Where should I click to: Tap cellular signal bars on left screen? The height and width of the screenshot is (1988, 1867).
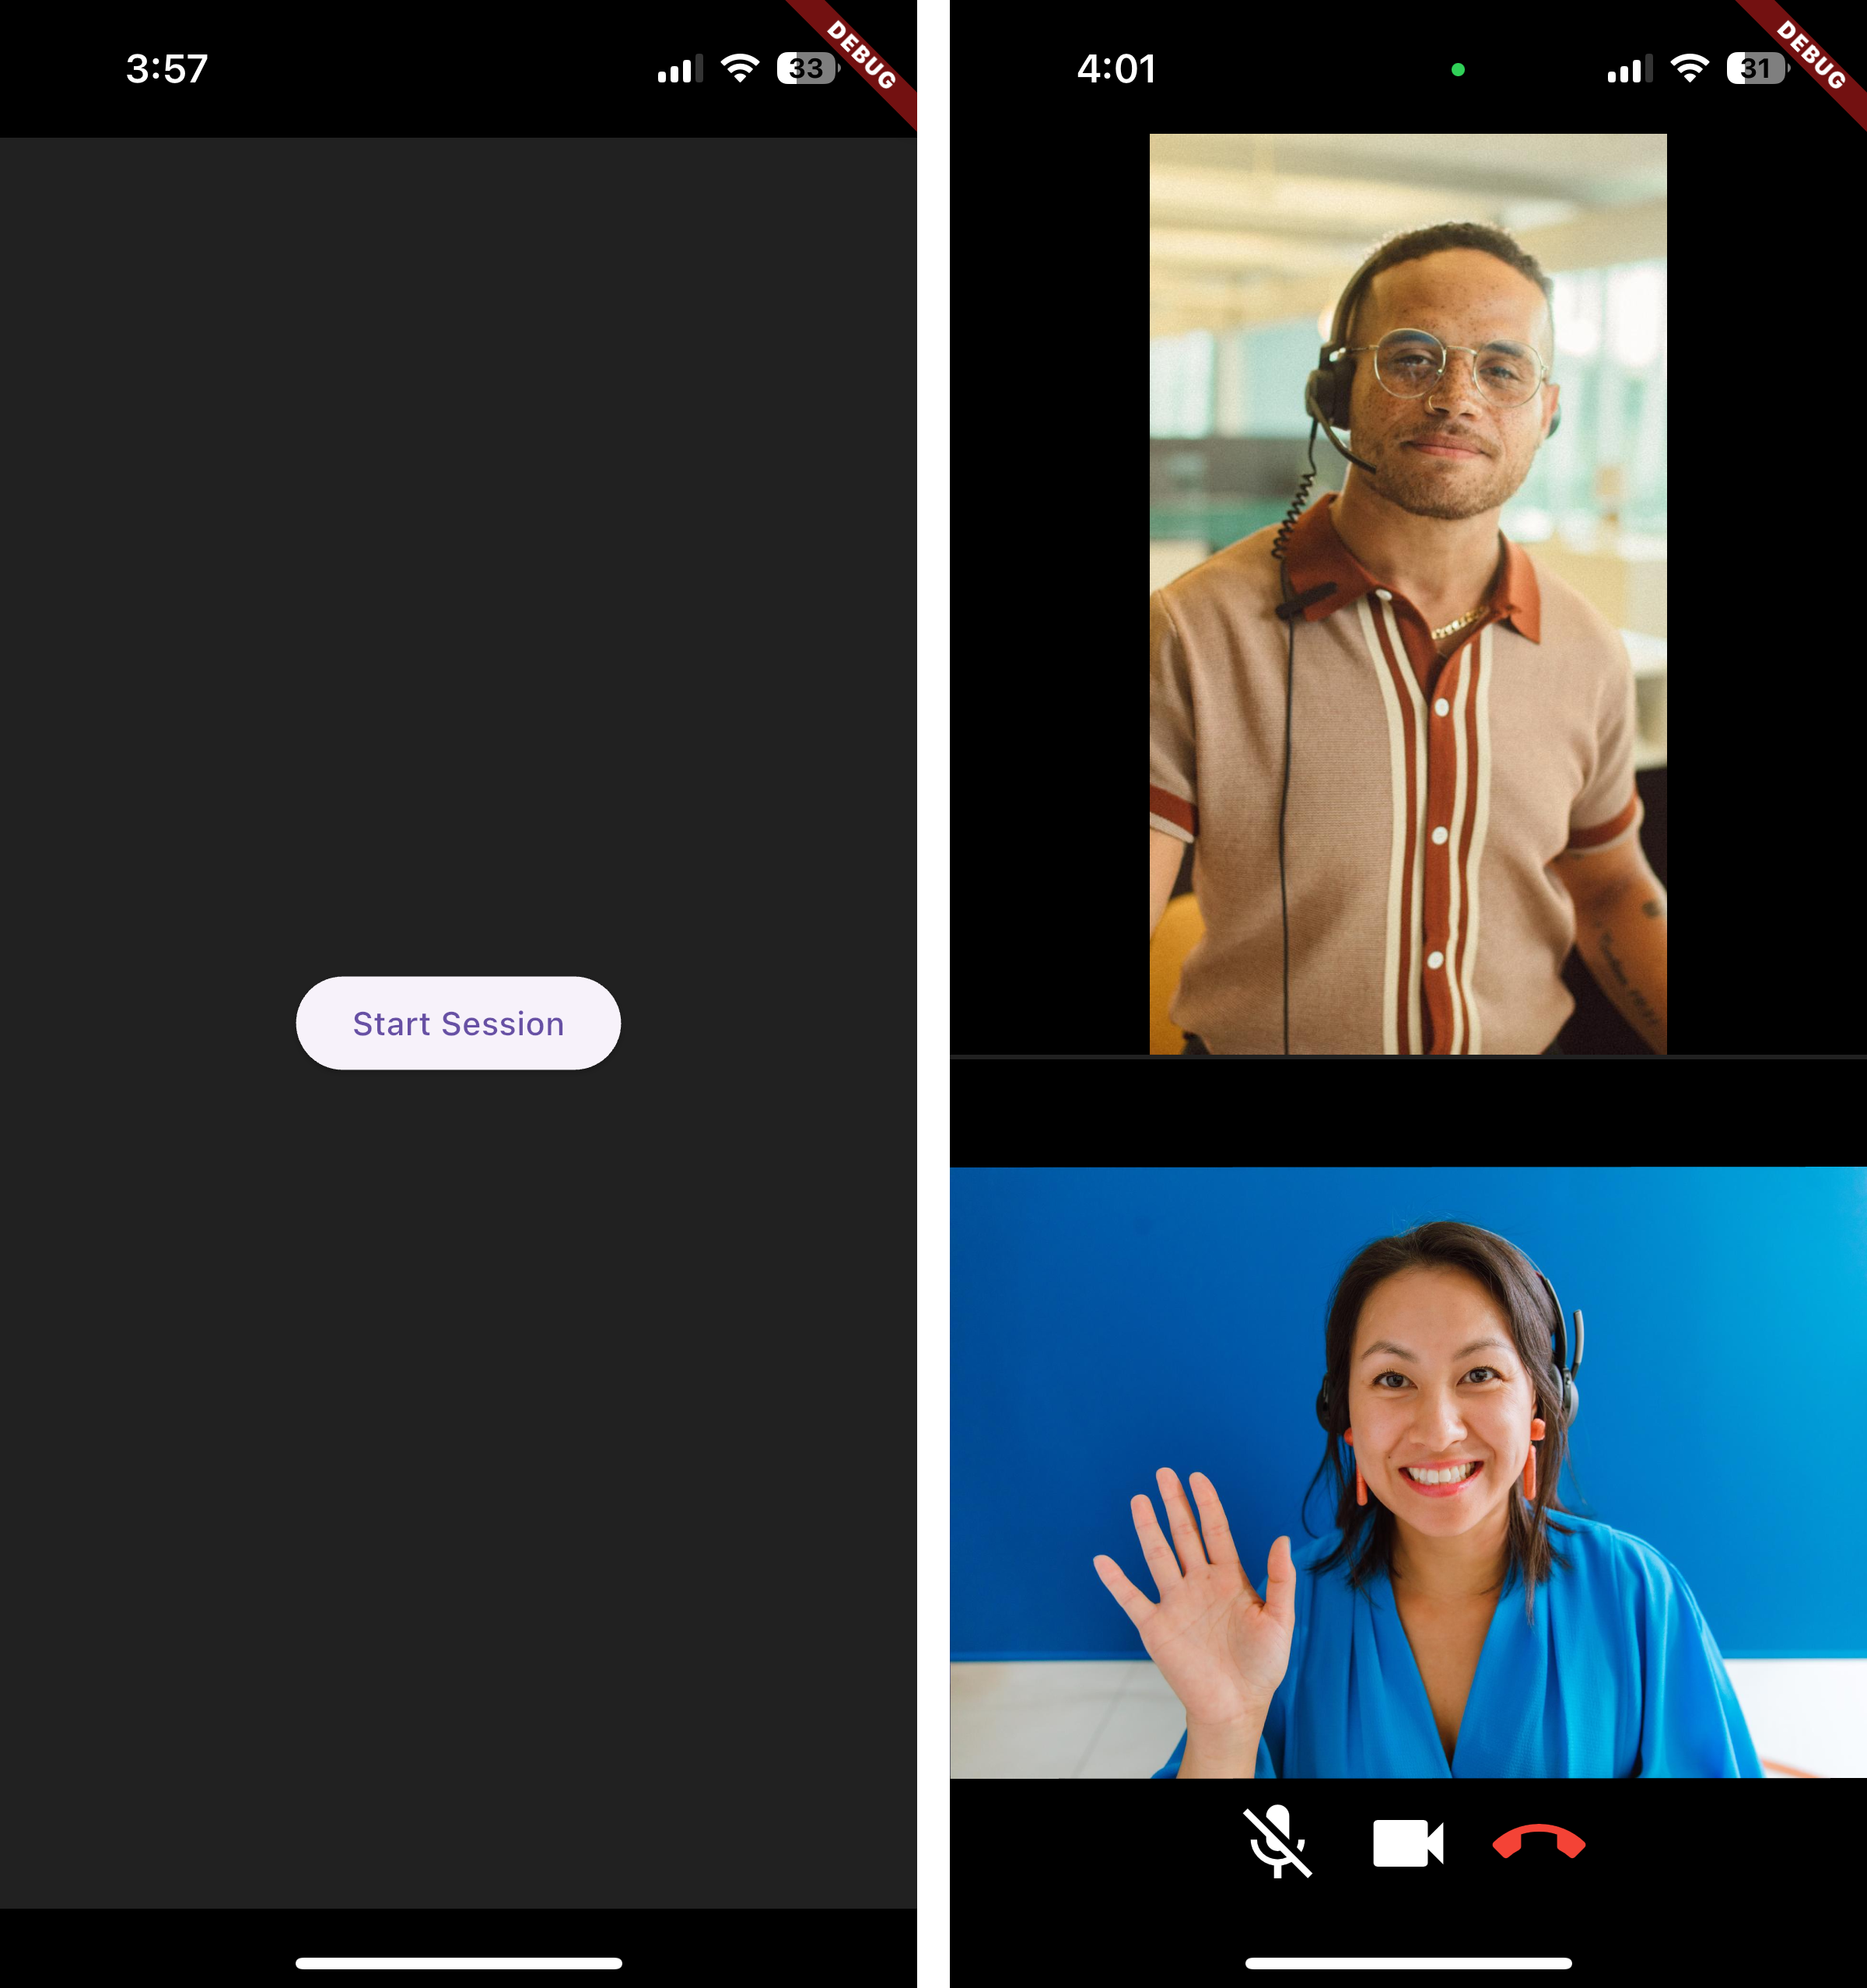click(680, 69)
